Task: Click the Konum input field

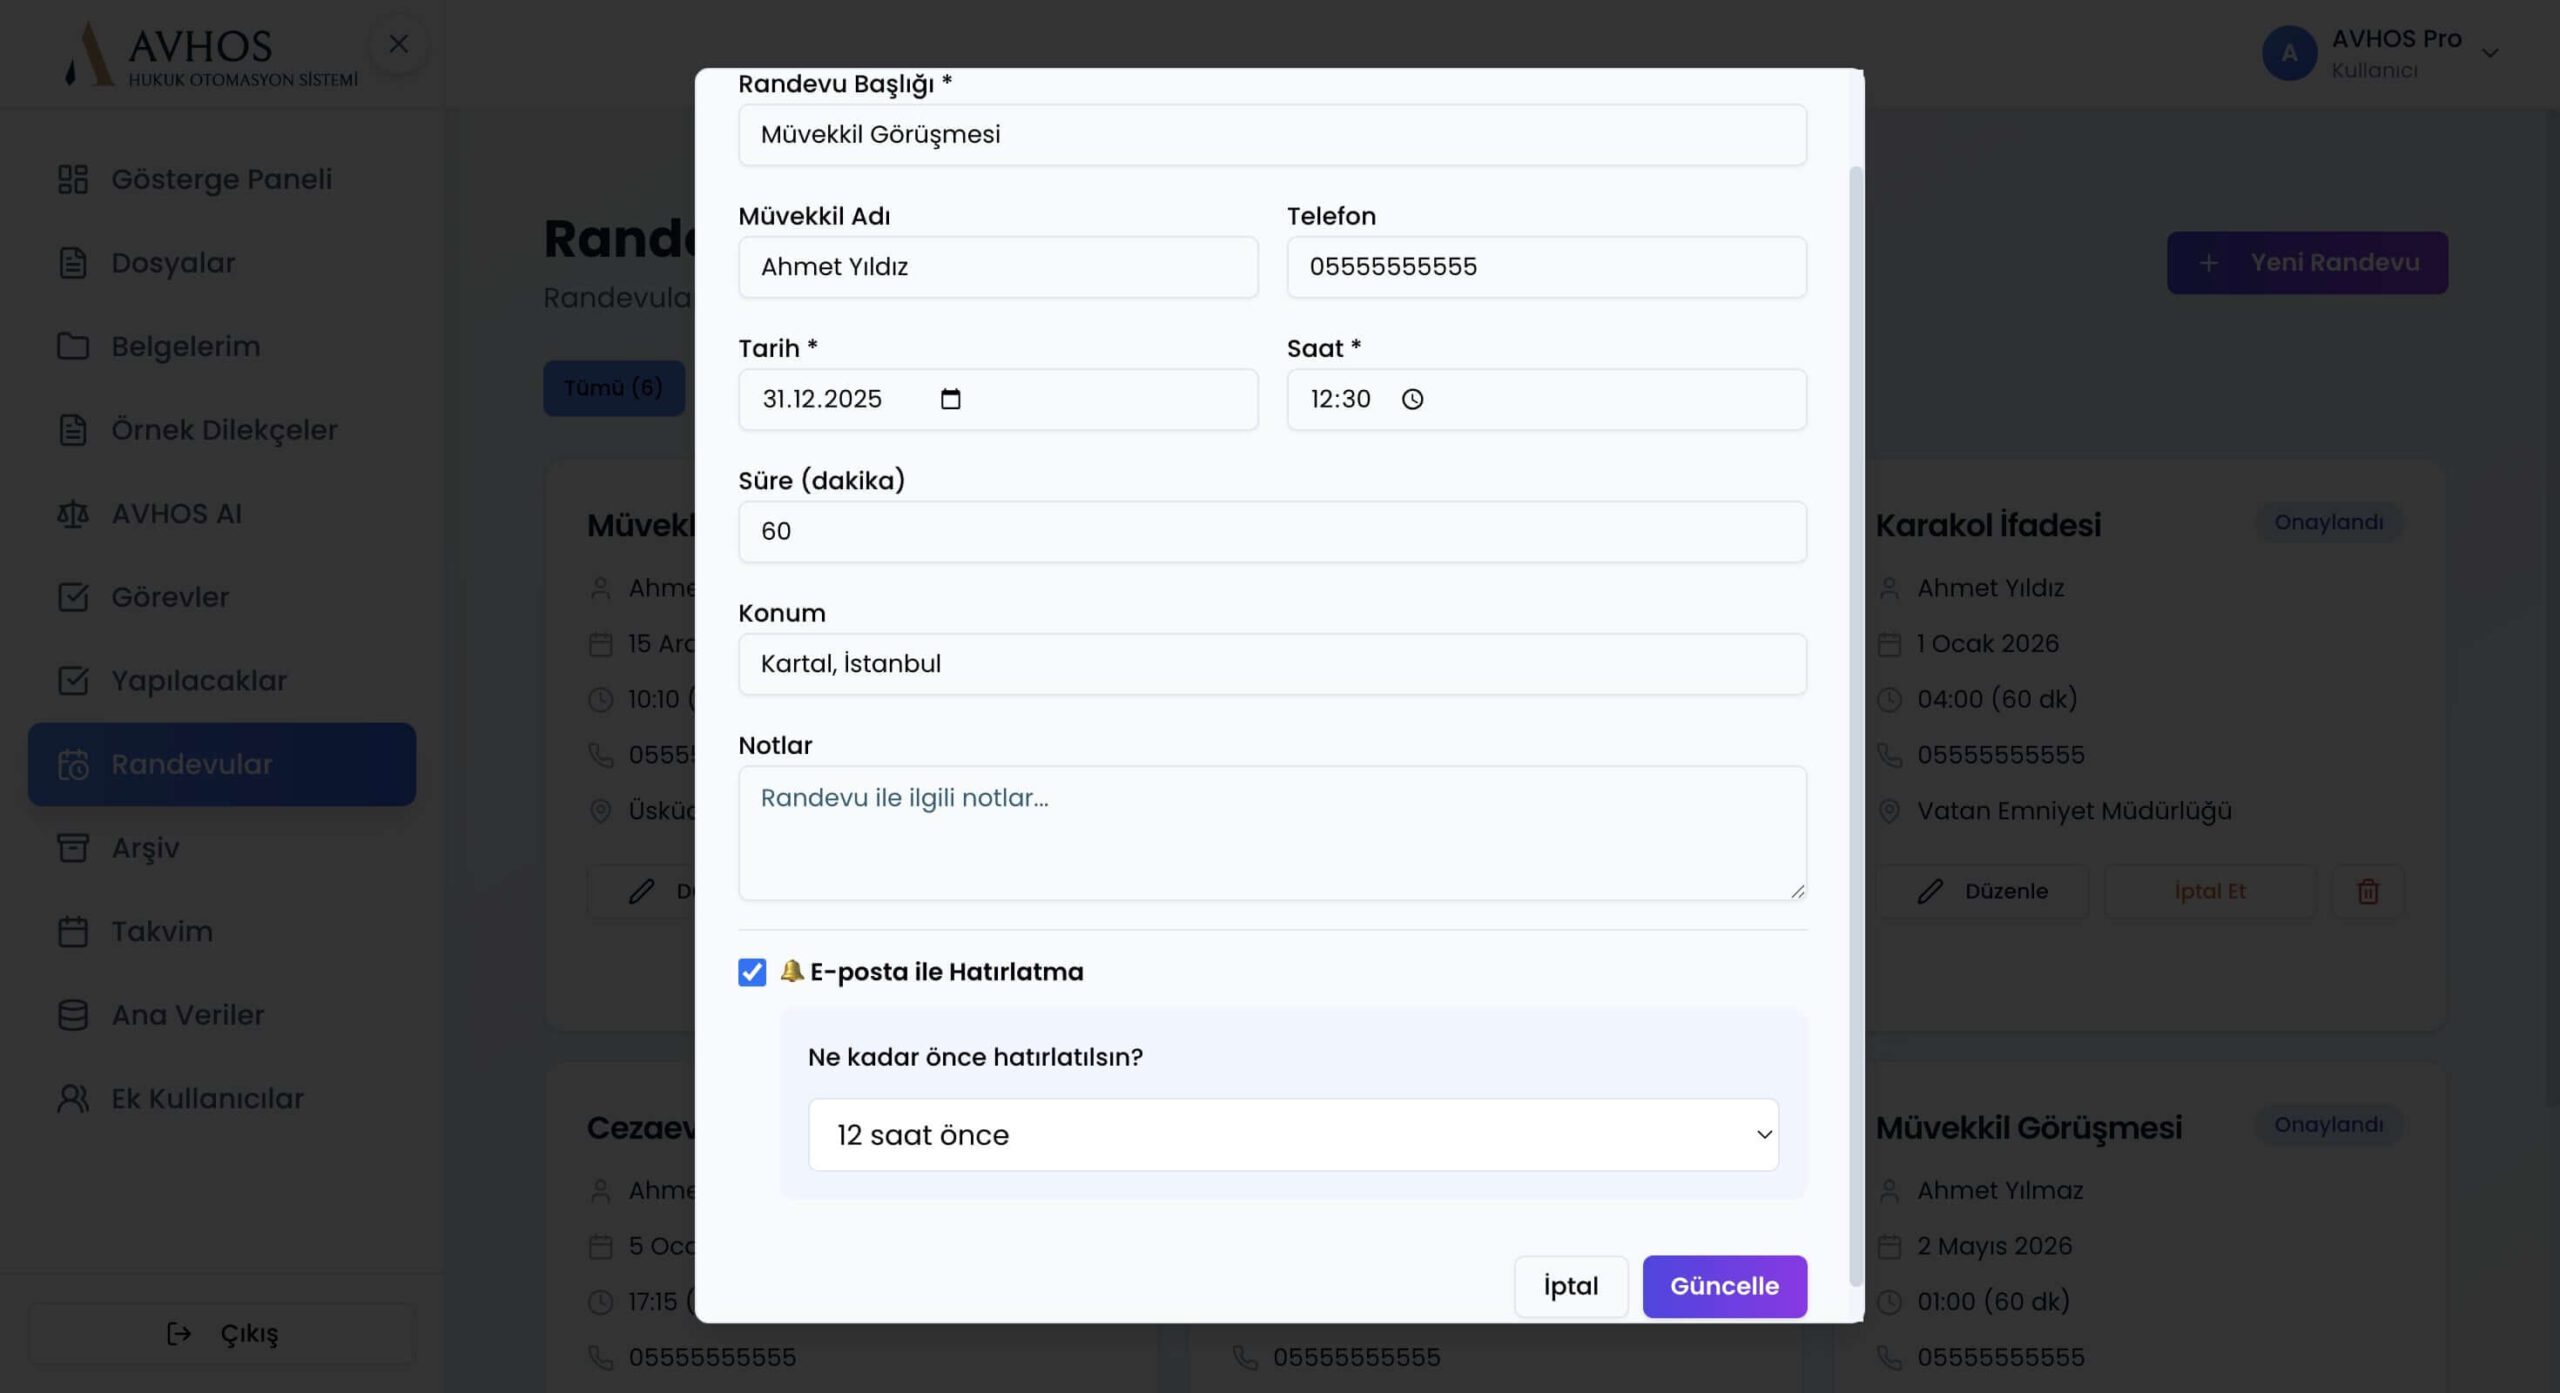Action: (1271, 664)
